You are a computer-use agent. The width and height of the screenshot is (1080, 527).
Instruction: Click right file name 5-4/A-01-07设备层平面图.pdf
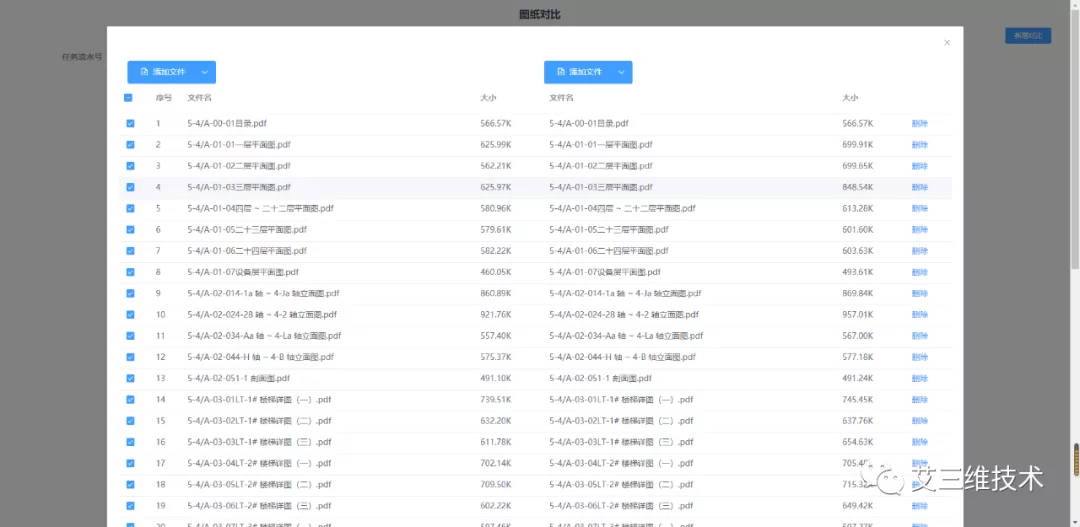pyautogui.click(x=605, y=272)
